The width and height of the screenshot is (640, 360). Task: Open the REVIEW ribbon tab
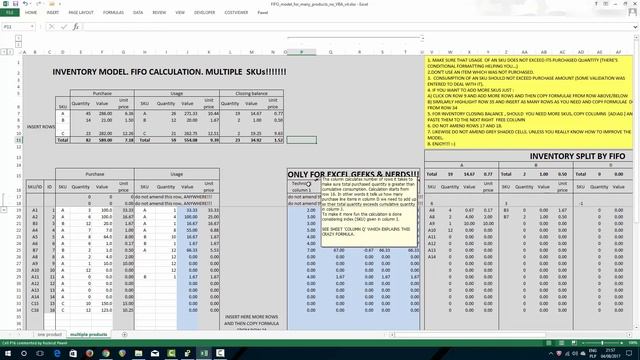point(159,13)
